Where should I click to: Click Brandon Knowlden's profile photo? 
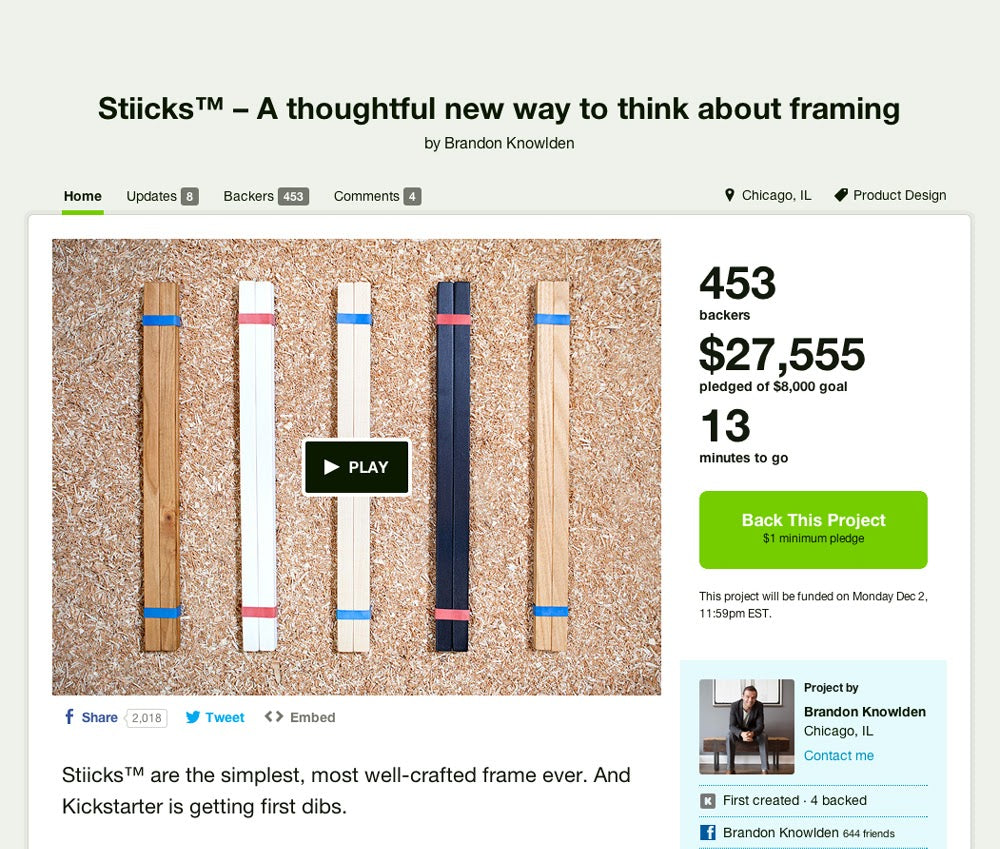(746, 727)
